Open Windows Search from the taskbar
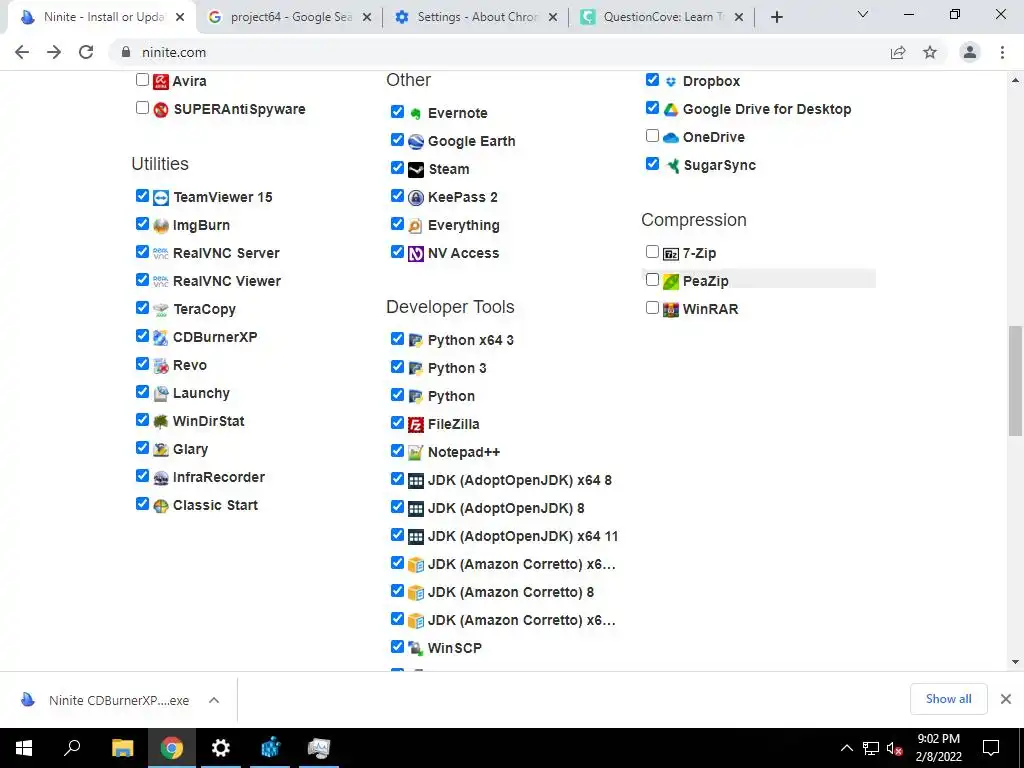The width and height of the screenshot is (1024, 768). click(x=72, y=748)
